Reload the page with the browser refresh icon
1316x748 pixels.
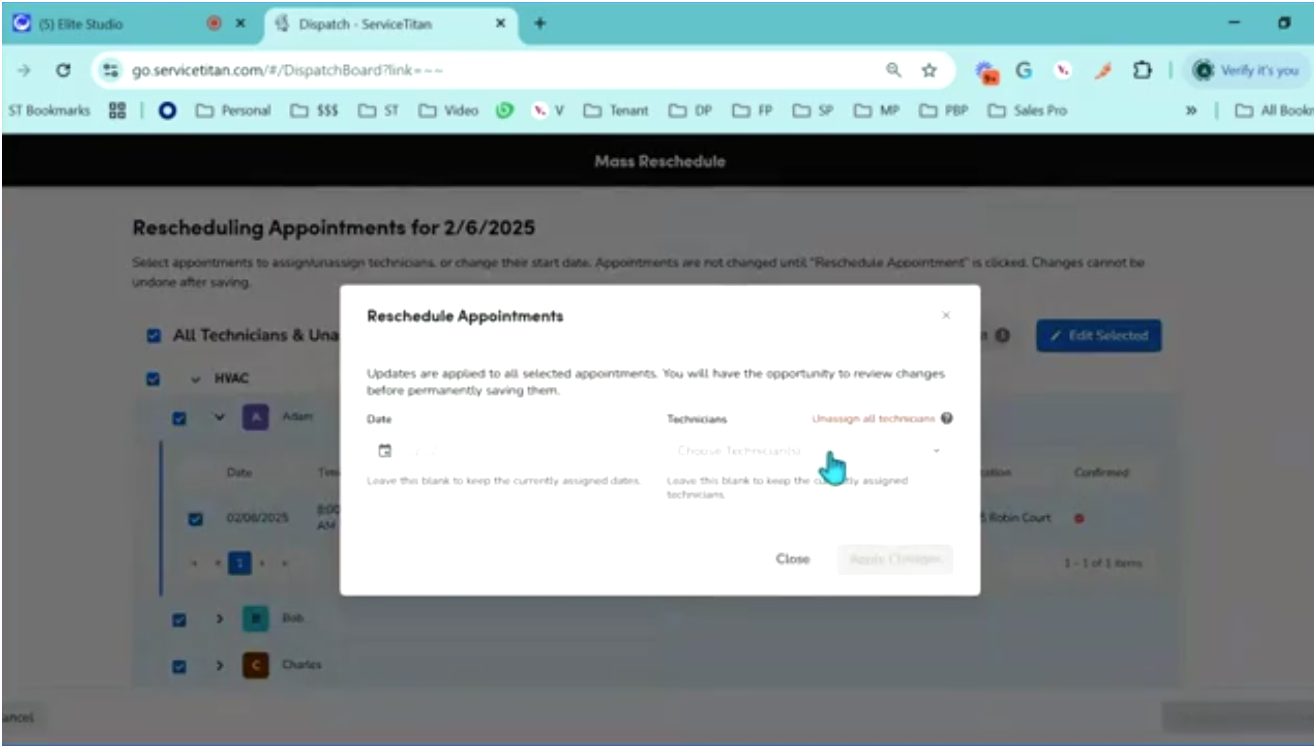pyautogui.click(x=63, y=71)
